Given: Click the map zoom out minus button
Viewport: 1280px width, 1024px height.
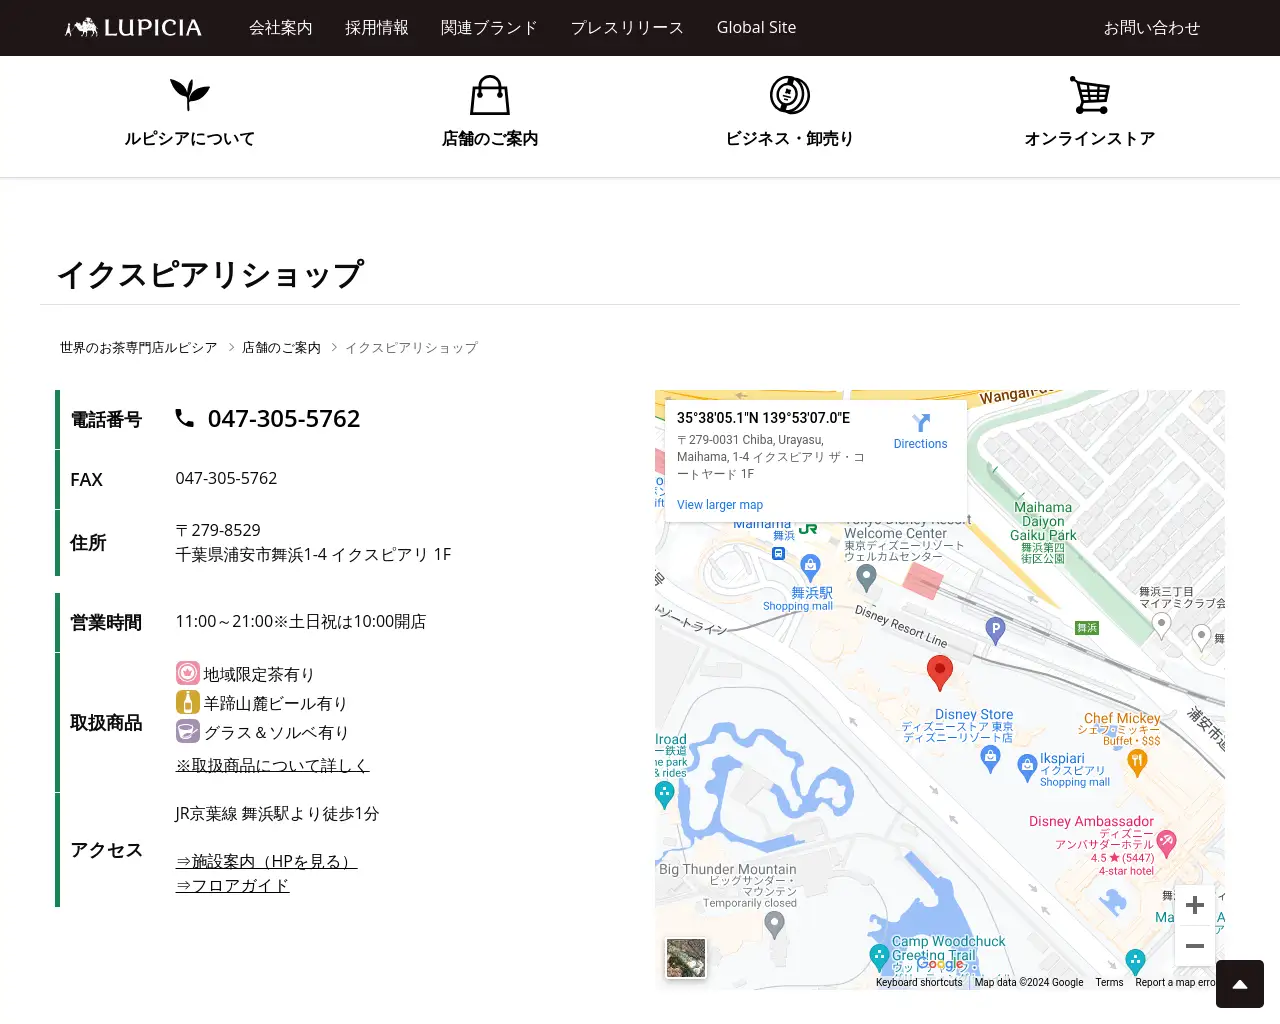Looking at the screenshot, I should click(1195, 946).
